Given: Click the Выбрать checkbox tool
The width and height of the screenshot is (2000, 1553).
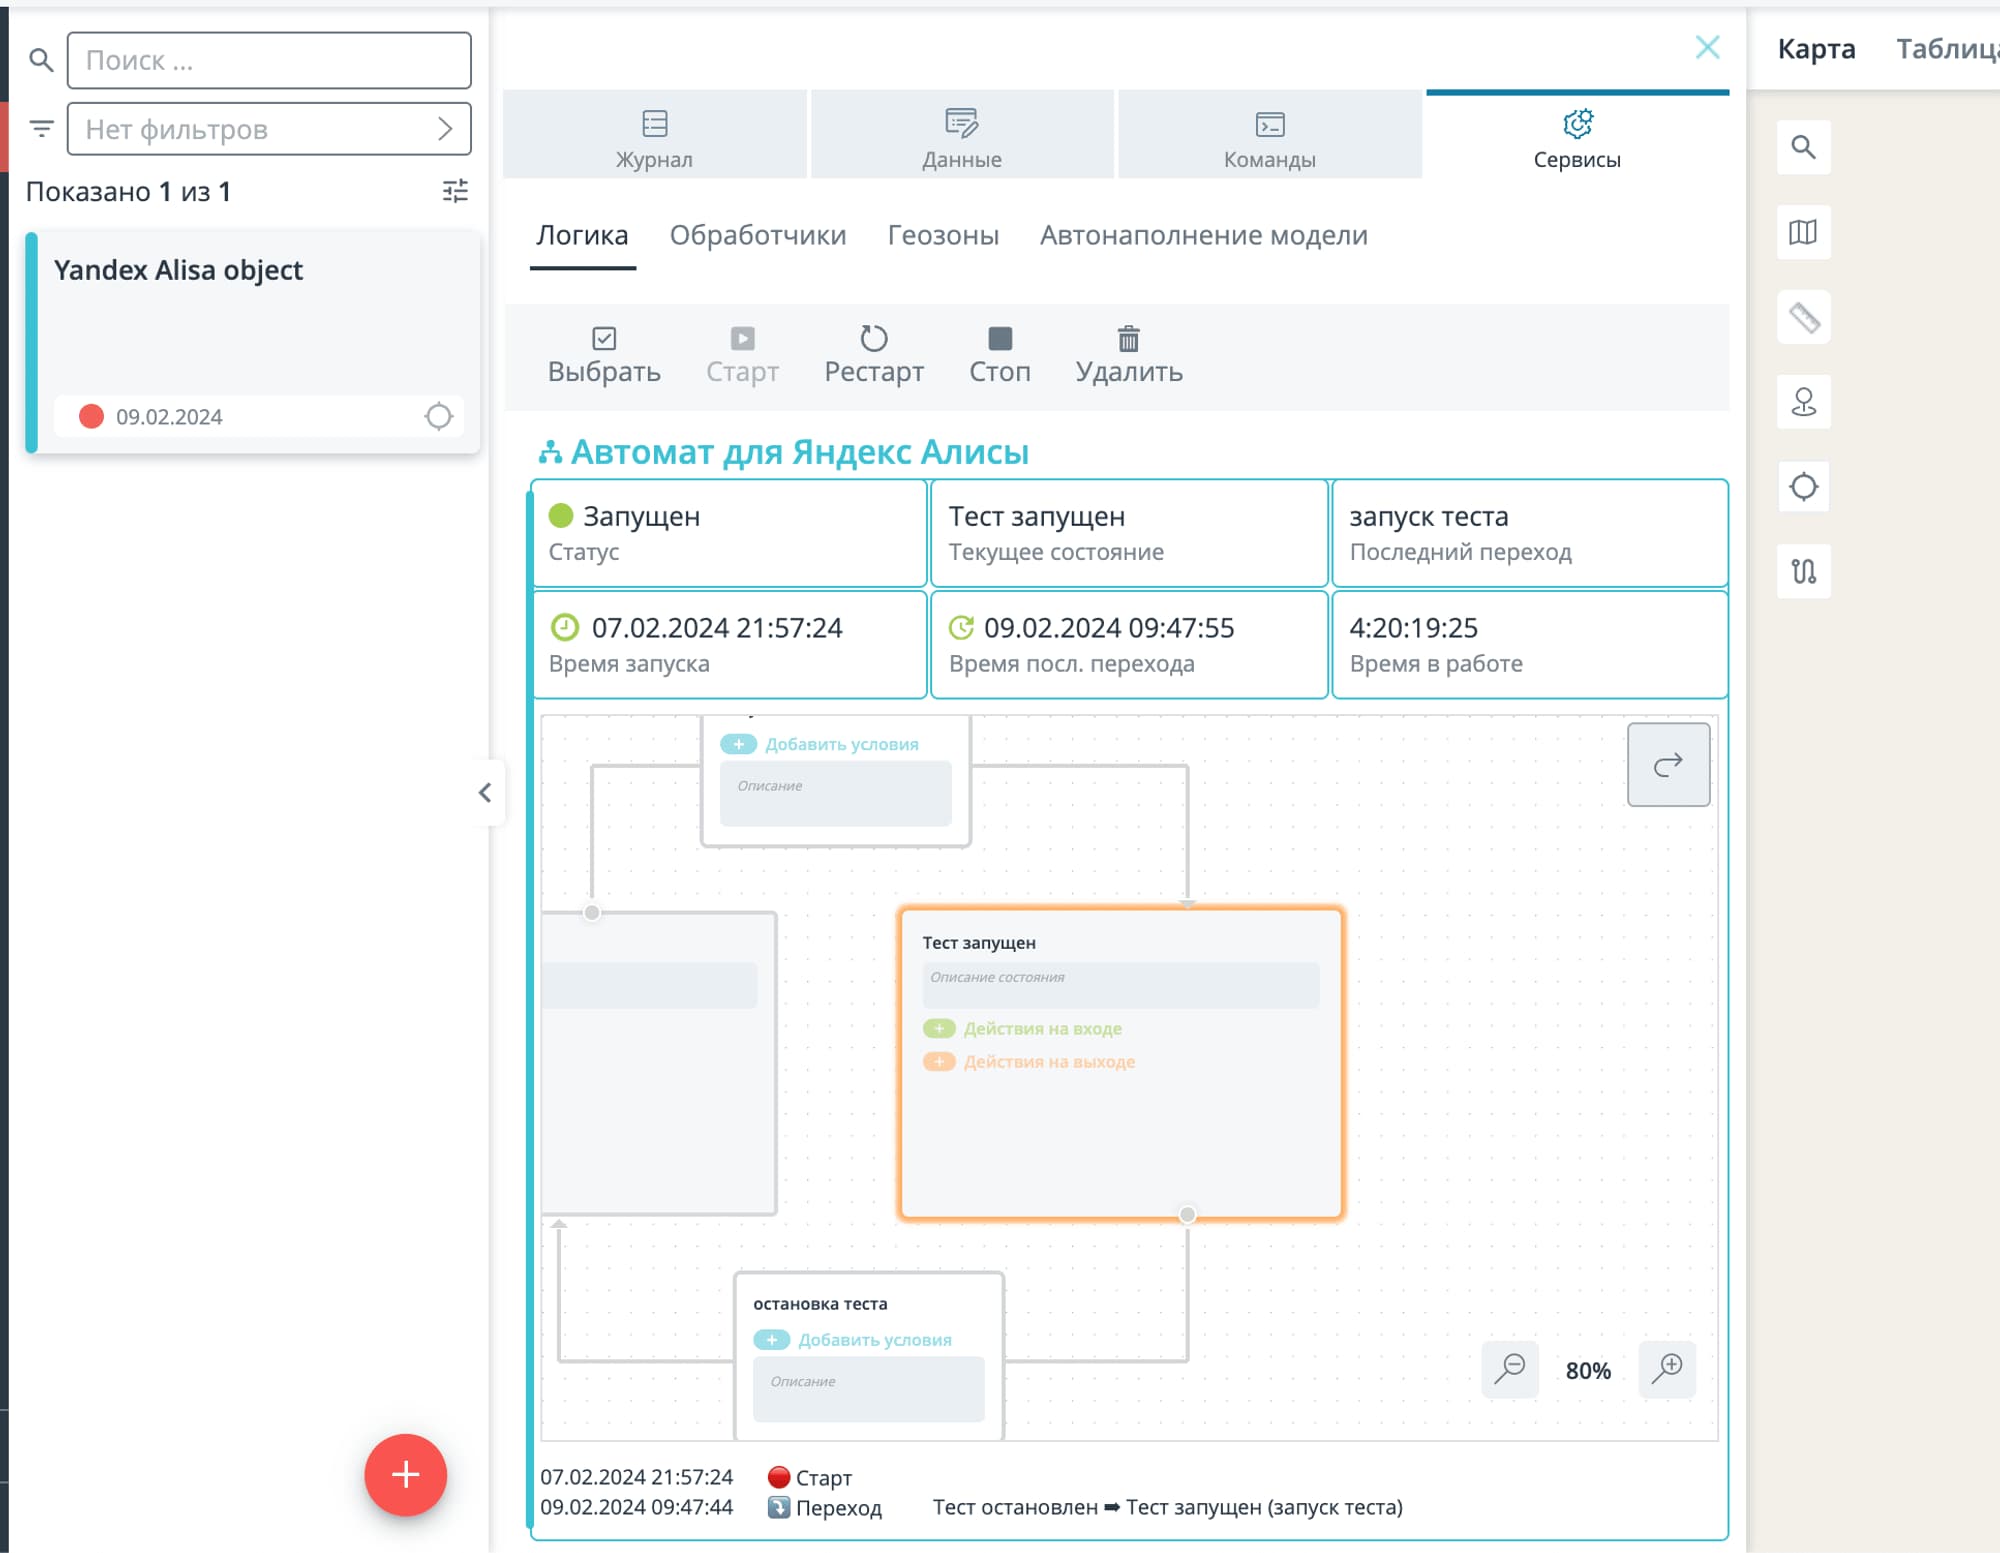Looking at the screenshot, I should [604, 355].
